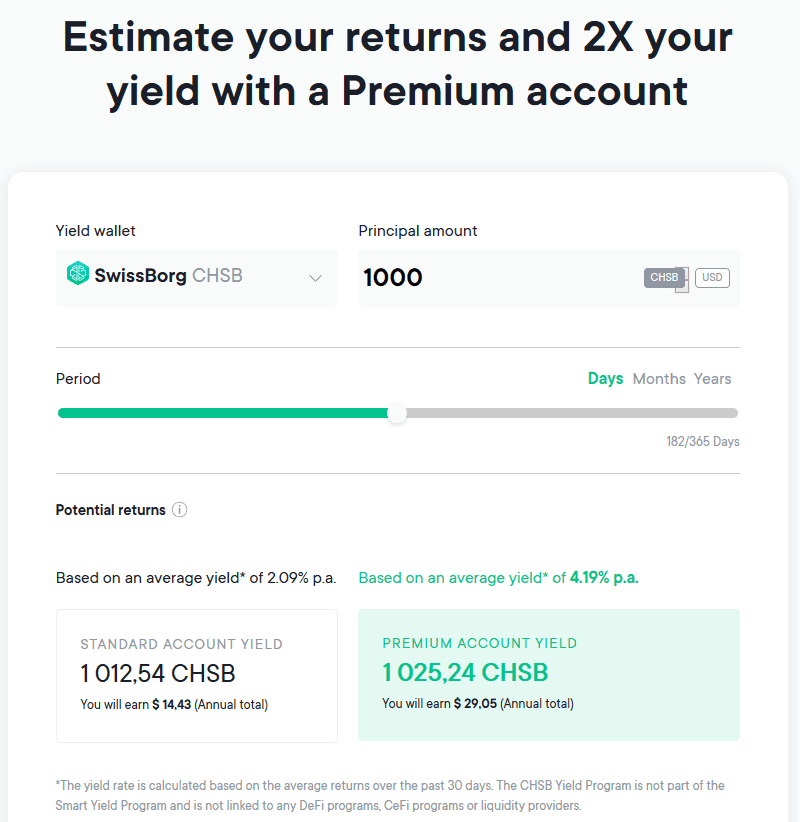Select the Days period unit

[606, 378]
